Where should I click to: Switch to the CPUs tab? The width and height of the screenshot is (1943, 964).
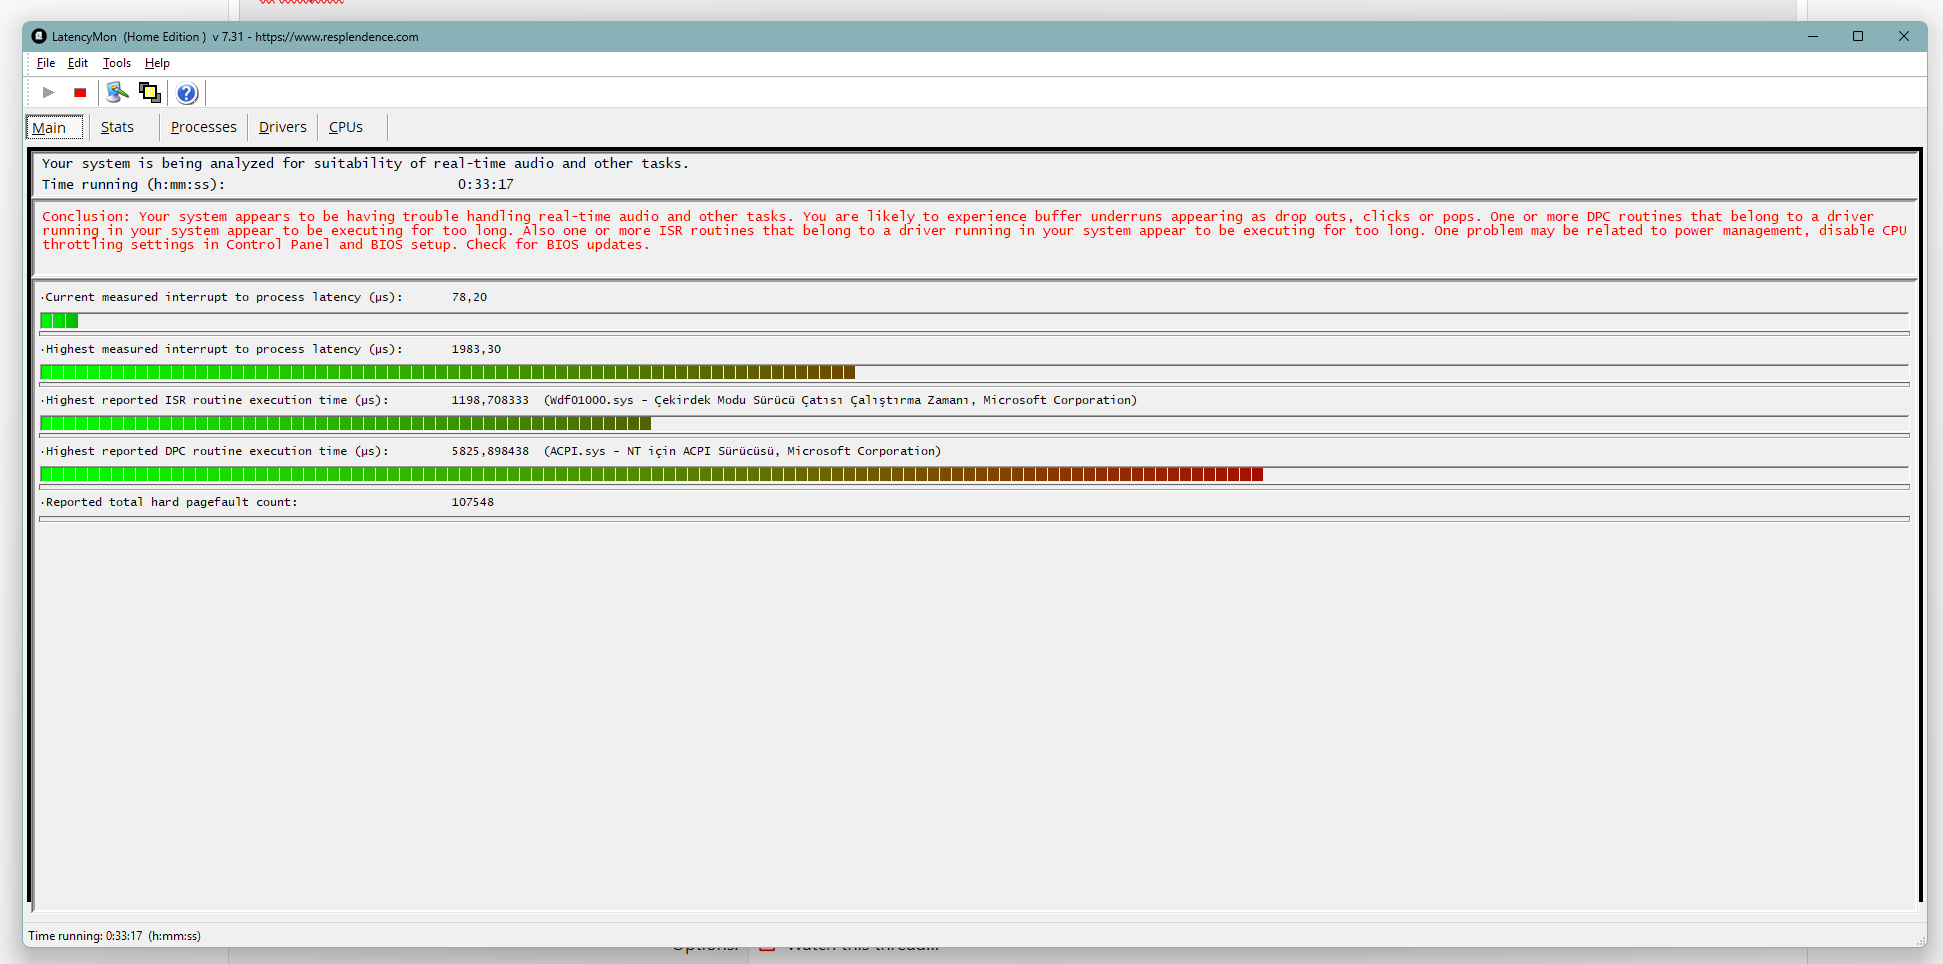[346, 127]
